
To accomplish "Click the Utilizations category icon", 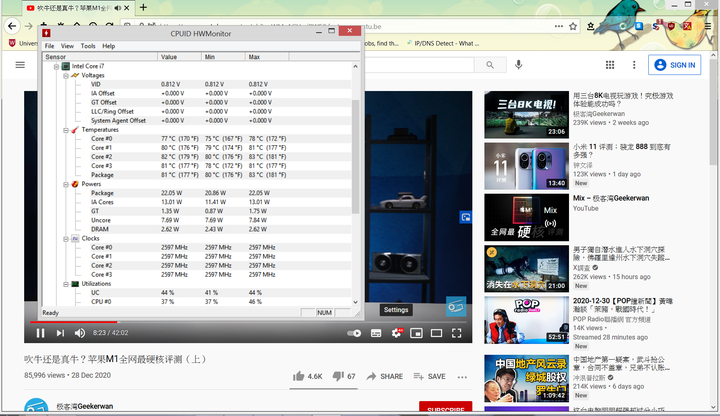I will click(75, 284).
